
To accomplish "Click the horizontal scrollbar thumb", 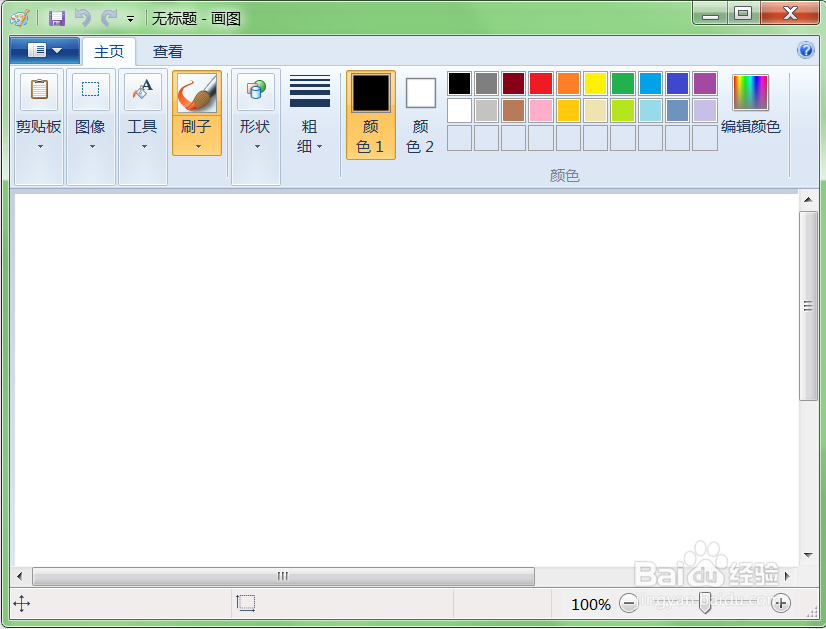I will [283, 576].
